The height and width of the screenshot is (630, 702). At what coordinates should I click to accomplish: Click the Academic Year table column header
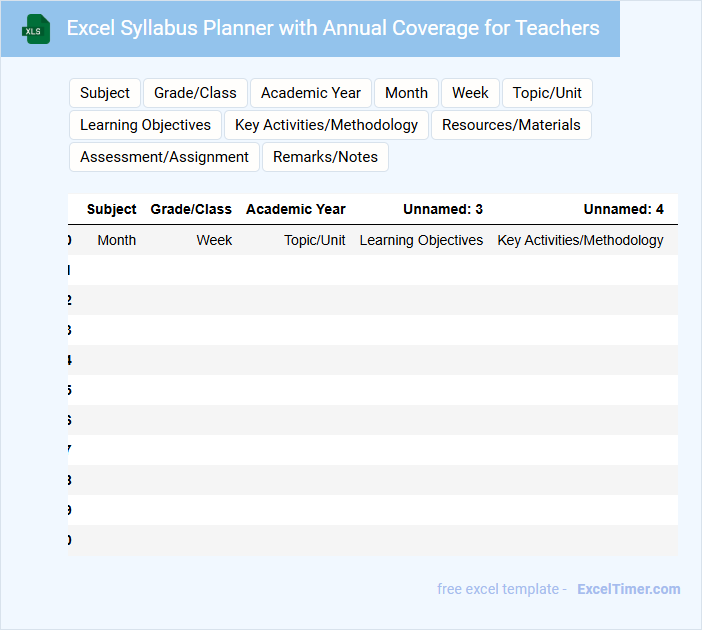(x=295, y=209)
